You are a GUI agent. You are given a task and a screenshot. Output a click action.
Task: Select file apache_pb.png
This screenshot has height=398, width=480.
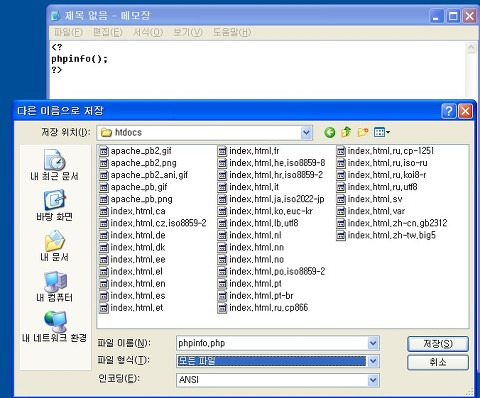136,199
